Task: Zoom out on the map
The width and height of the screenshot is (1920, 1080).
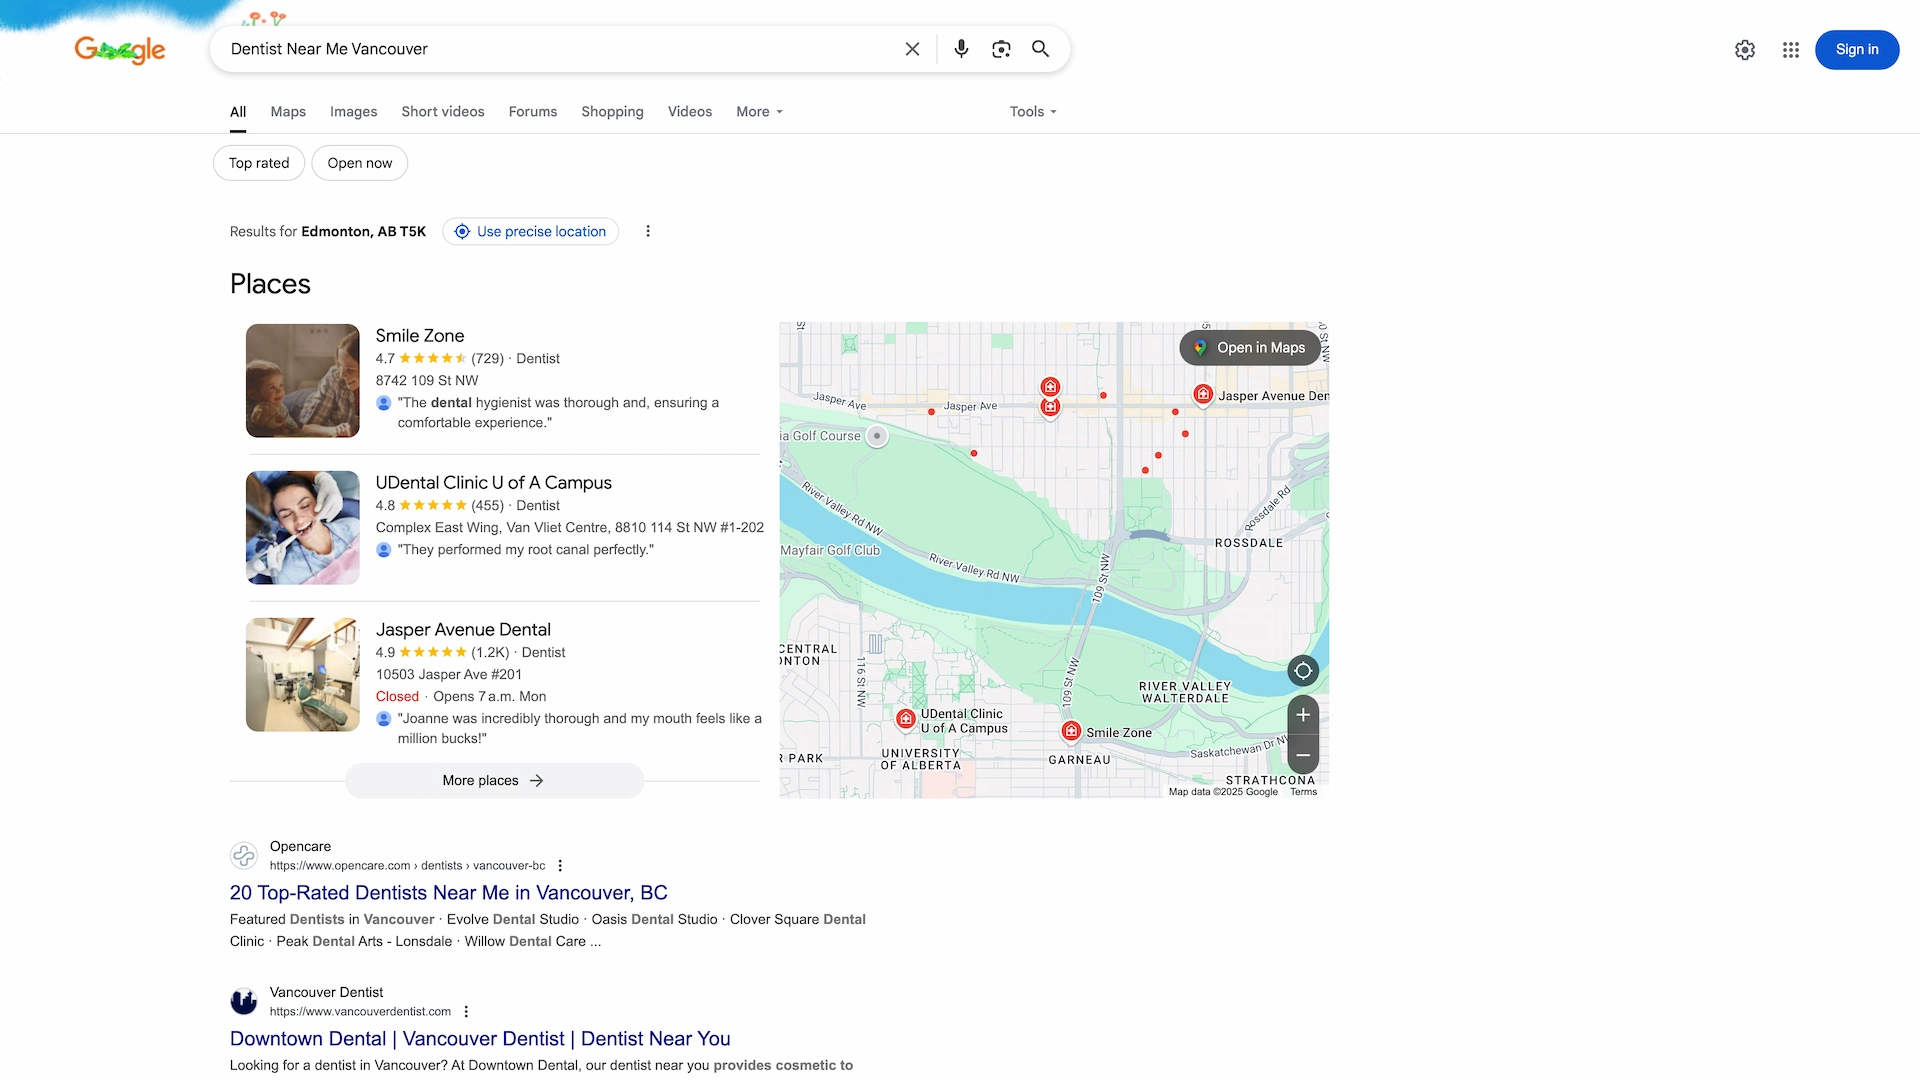Action: [1303, 755]
